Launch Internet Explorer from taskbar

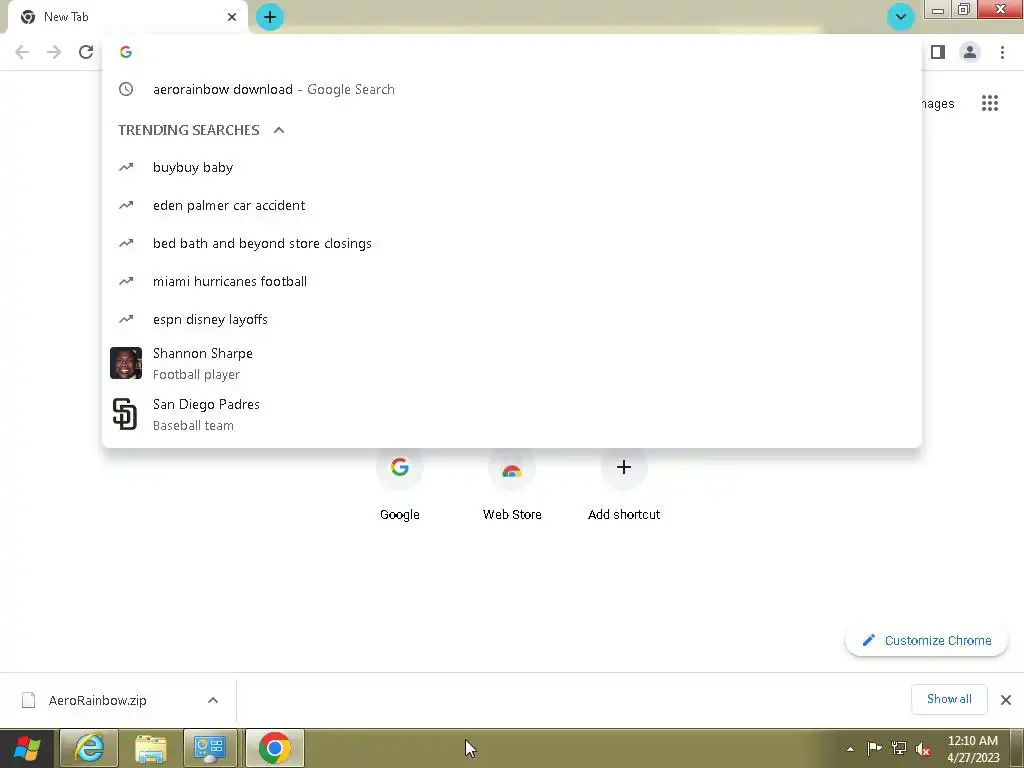coord(89,748)
